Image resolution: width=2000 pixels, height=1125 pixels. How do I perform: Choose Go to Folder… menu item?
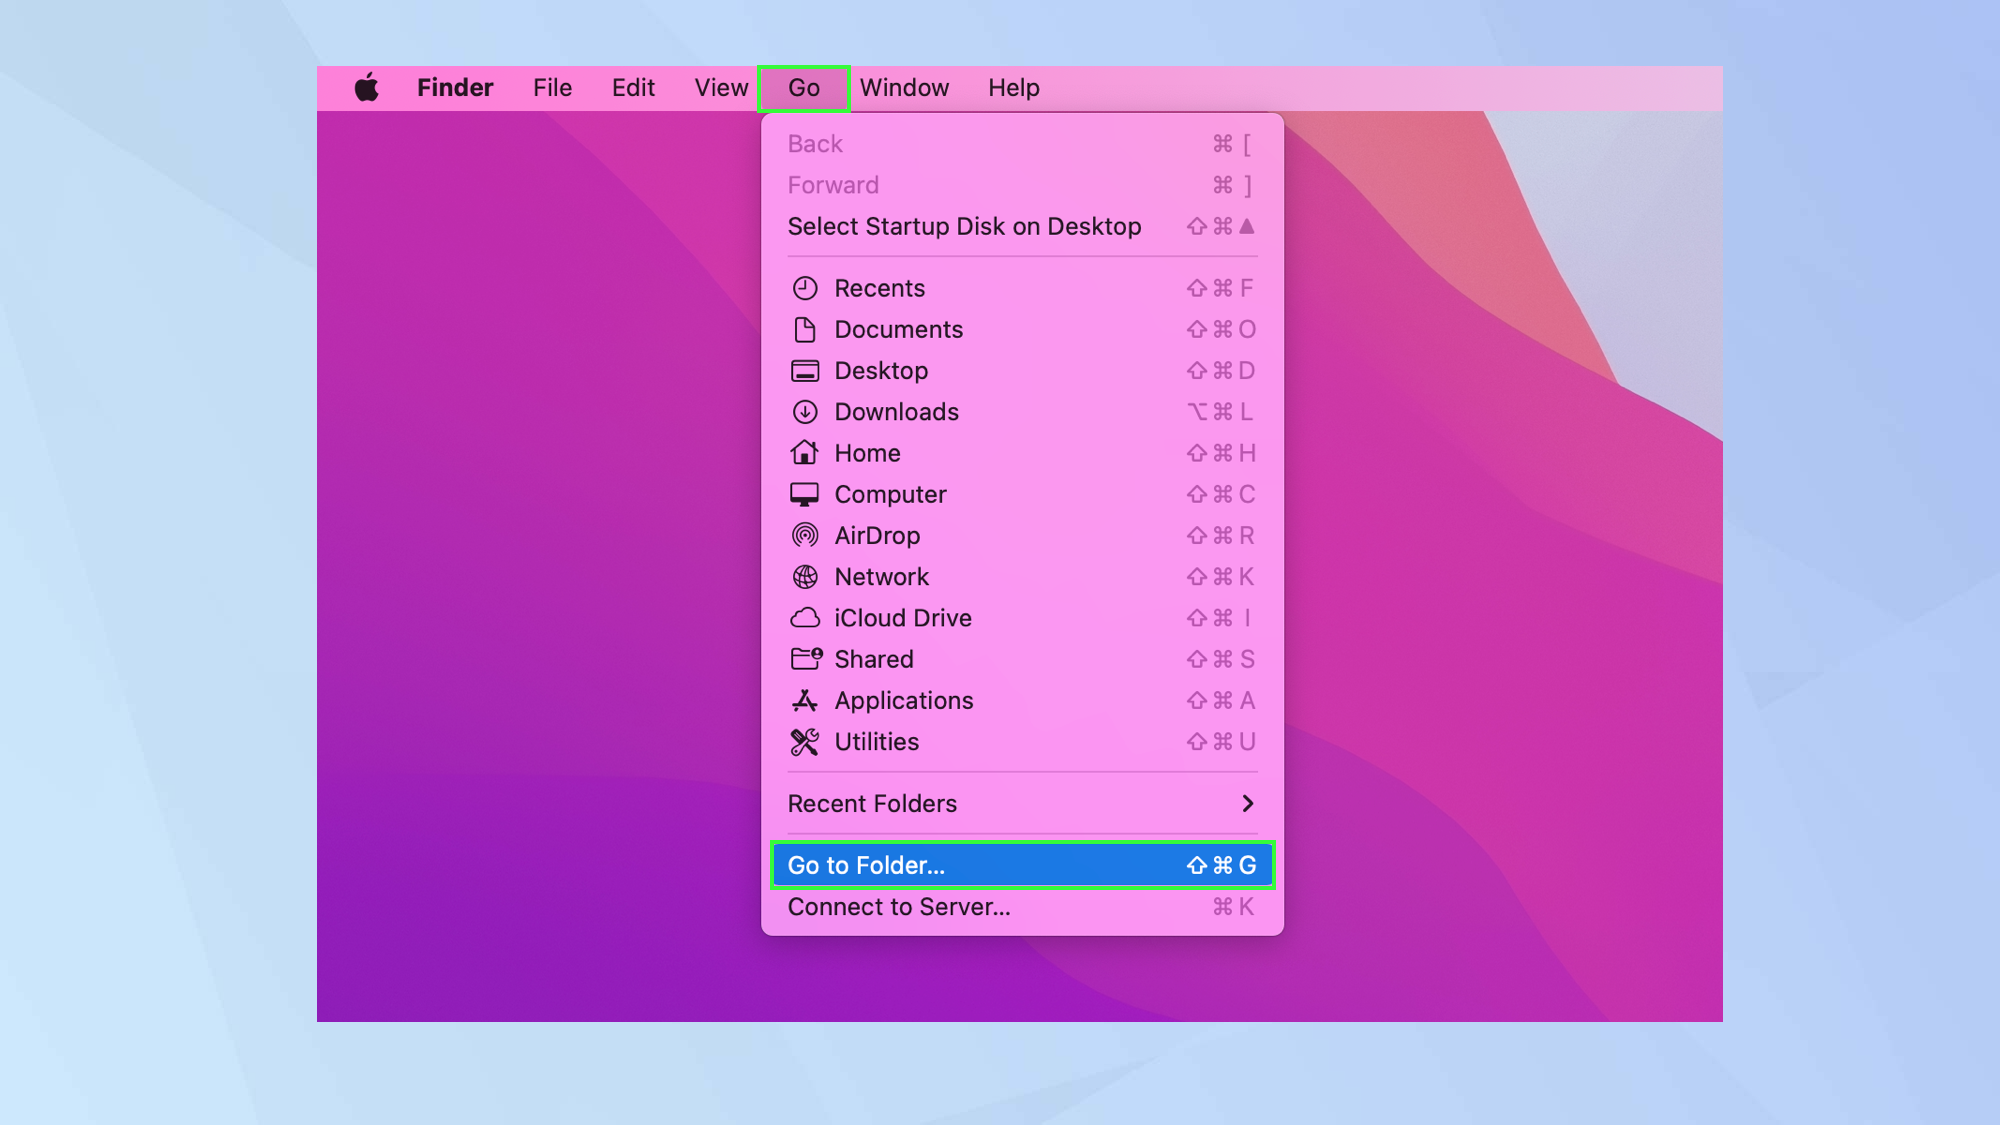[1022, 865]
